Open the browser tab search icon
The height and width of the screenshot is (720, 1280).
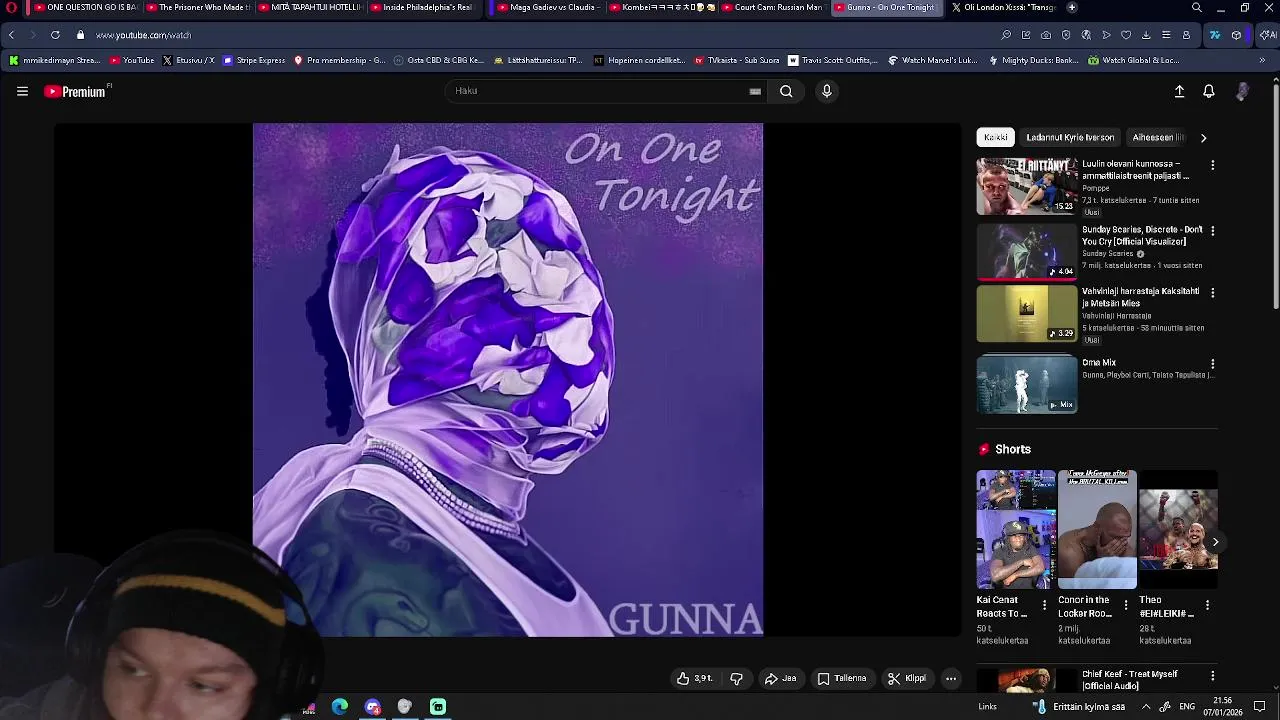point(1196,7)
